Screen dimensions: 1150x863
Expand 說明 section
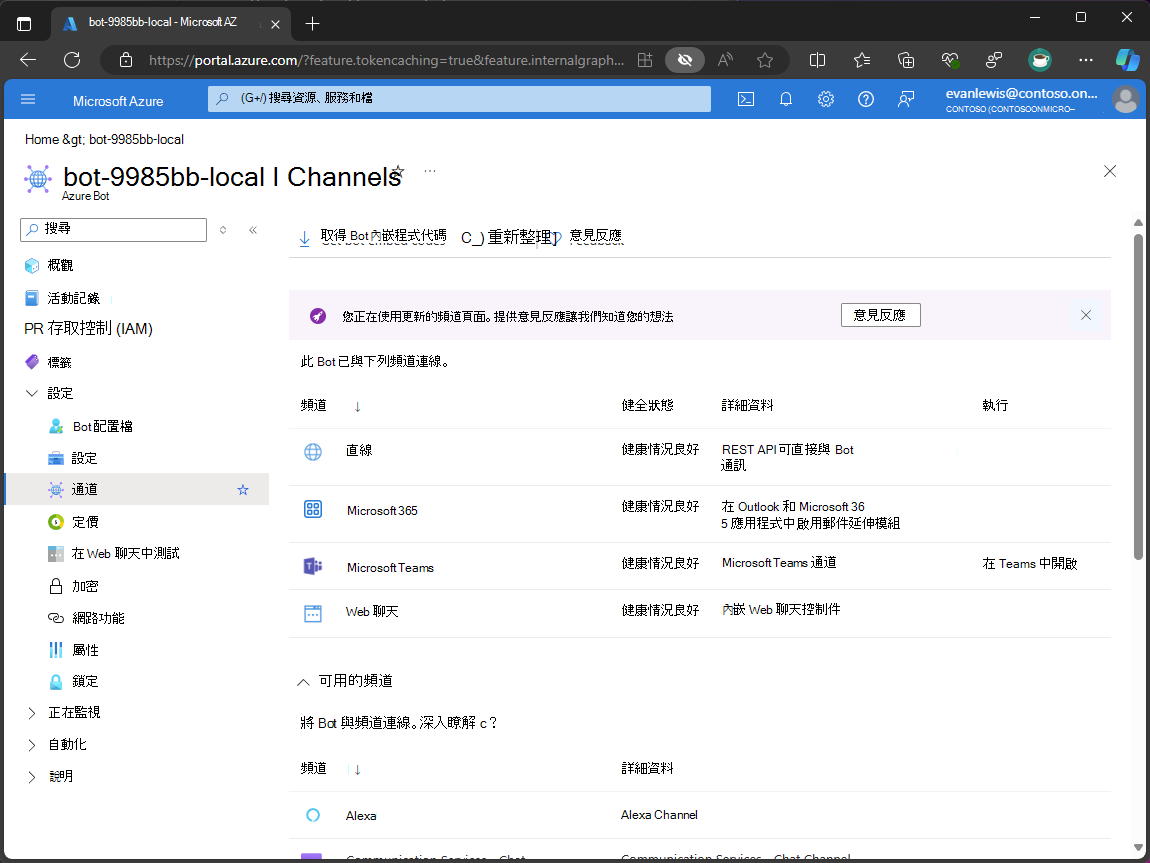[32, 776]
